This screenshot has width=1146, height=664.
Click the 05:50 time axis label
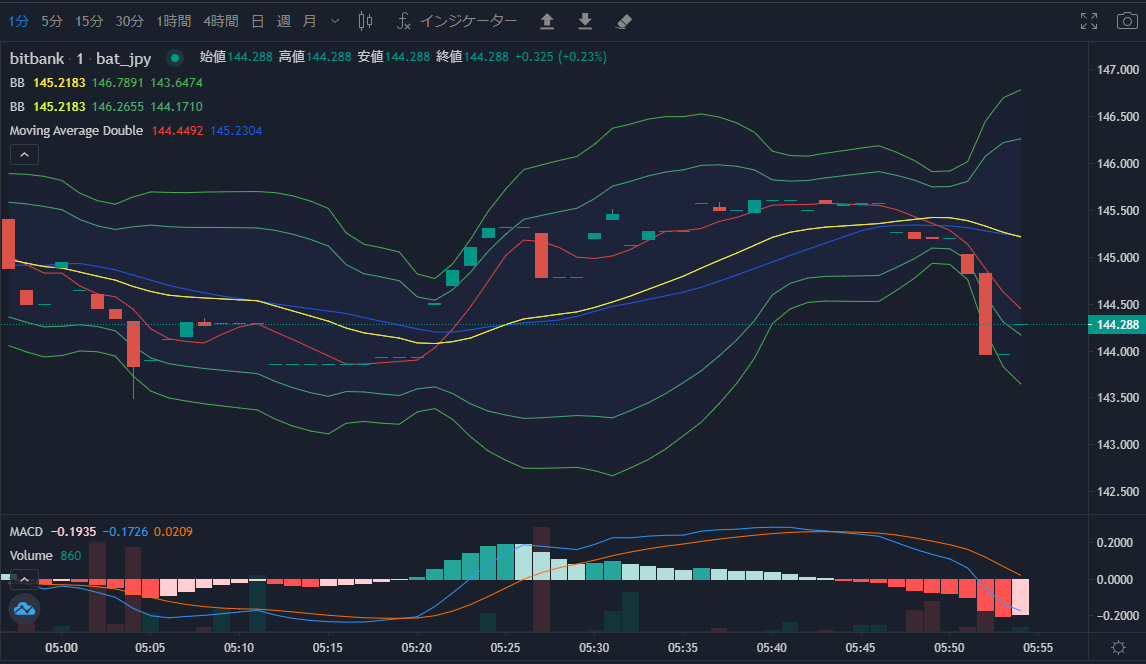pos(949,648)
